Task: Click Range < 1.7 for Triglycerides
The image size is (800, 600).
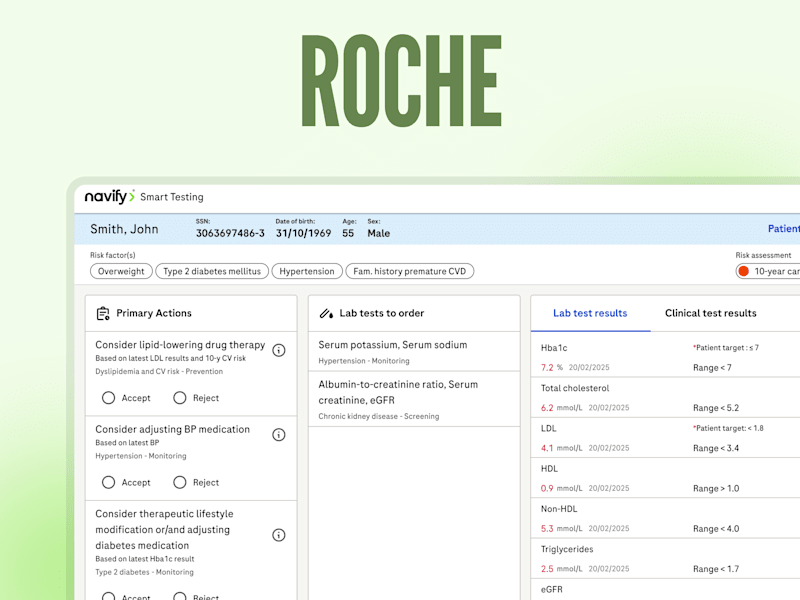Action: [x=716, y=569]
